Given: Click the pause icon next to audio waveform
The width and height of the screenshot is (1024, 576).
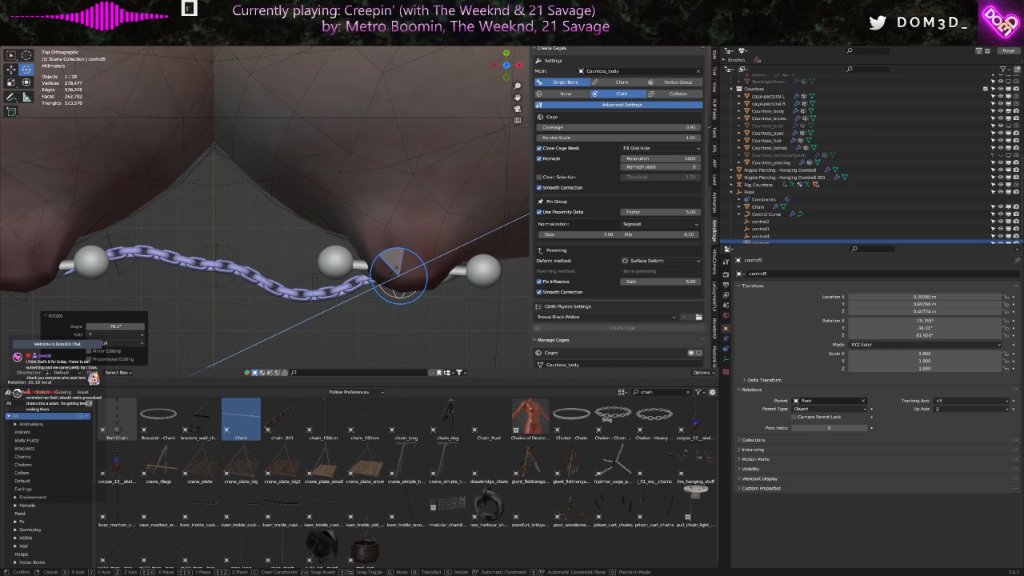Looking at the screenshot, I should click(x=189, y=8).
